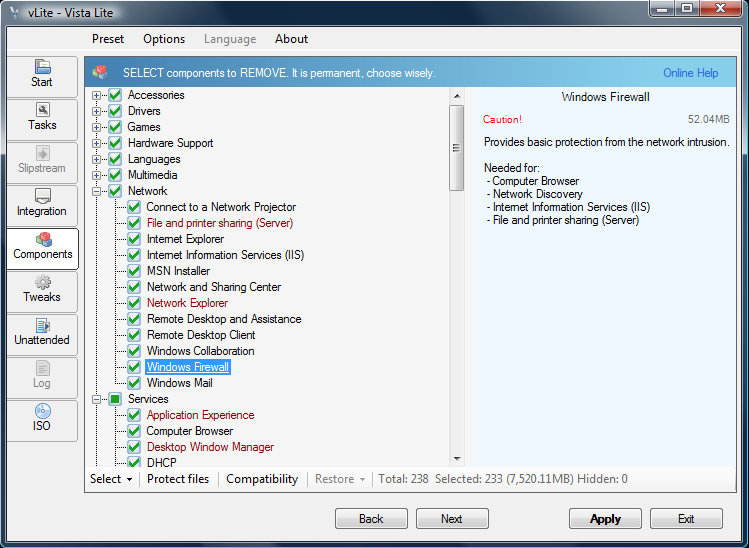Click Protect files in the bottom toolbar
Viewport: 749px width, 548px height.
point(178,479)
